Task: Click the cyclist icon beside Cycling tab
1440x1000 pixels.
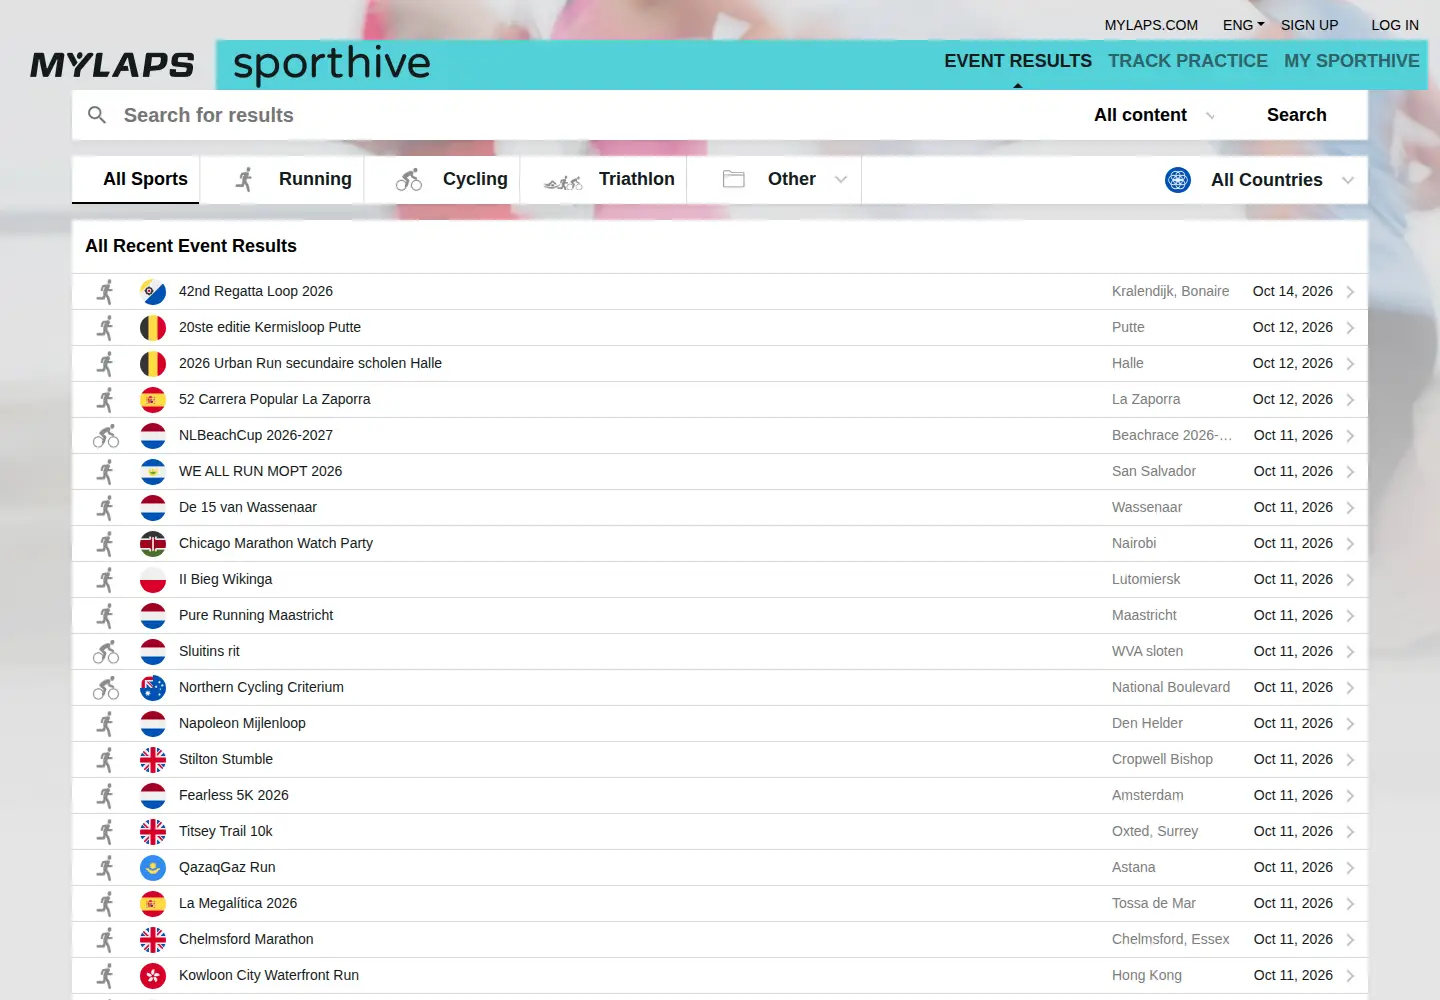Action: point(409,179)
